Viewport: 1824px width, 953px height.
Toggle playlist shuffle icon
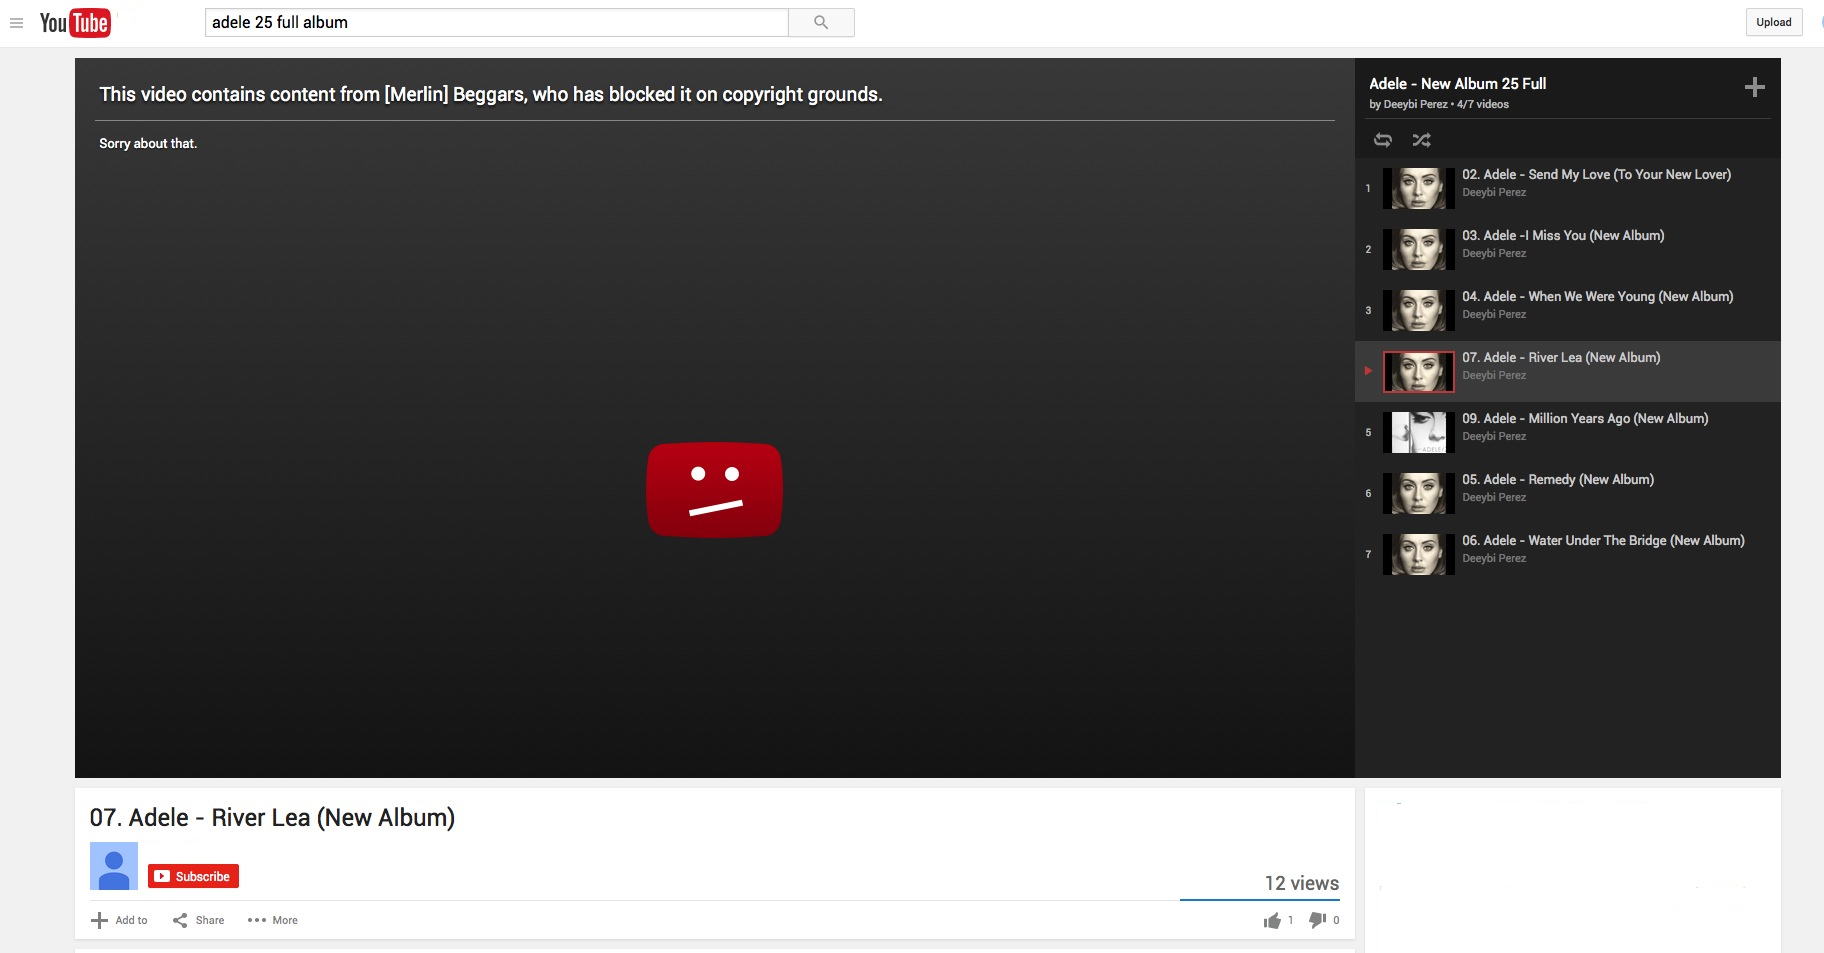(1421, 140)
